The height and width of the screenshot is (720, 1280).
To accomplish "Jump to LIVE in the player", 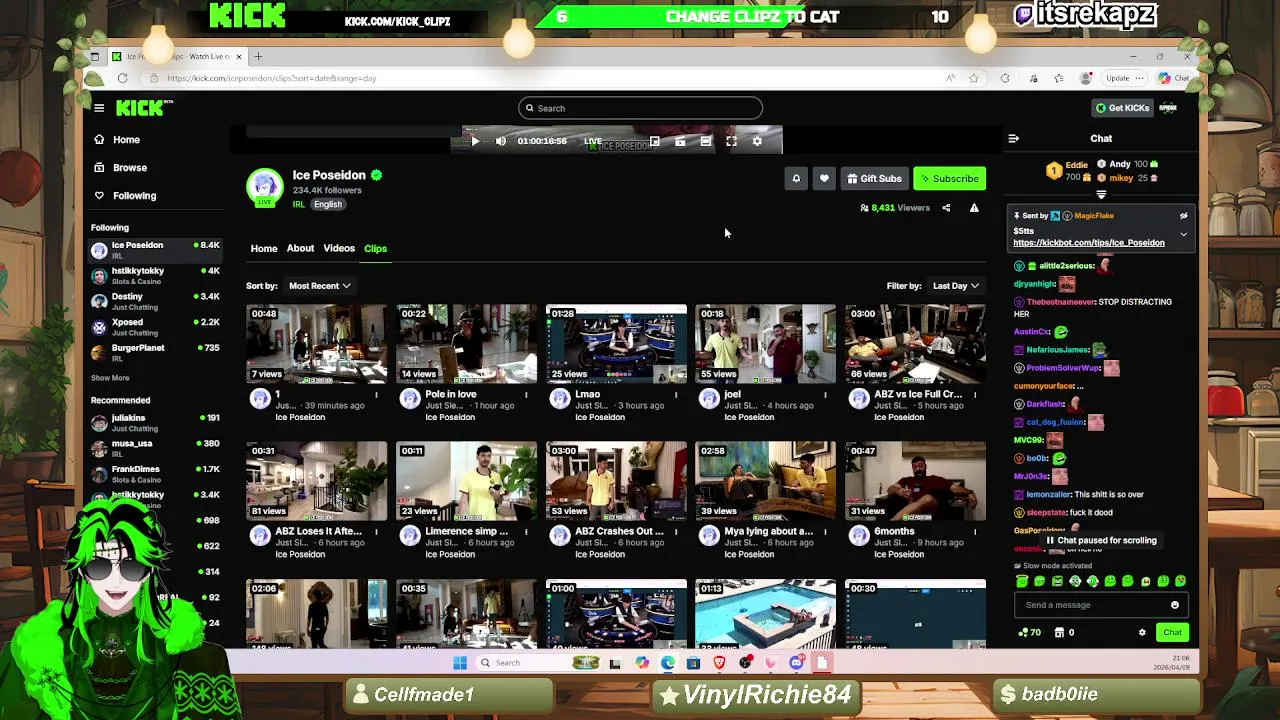I will [x=593, y=141].
